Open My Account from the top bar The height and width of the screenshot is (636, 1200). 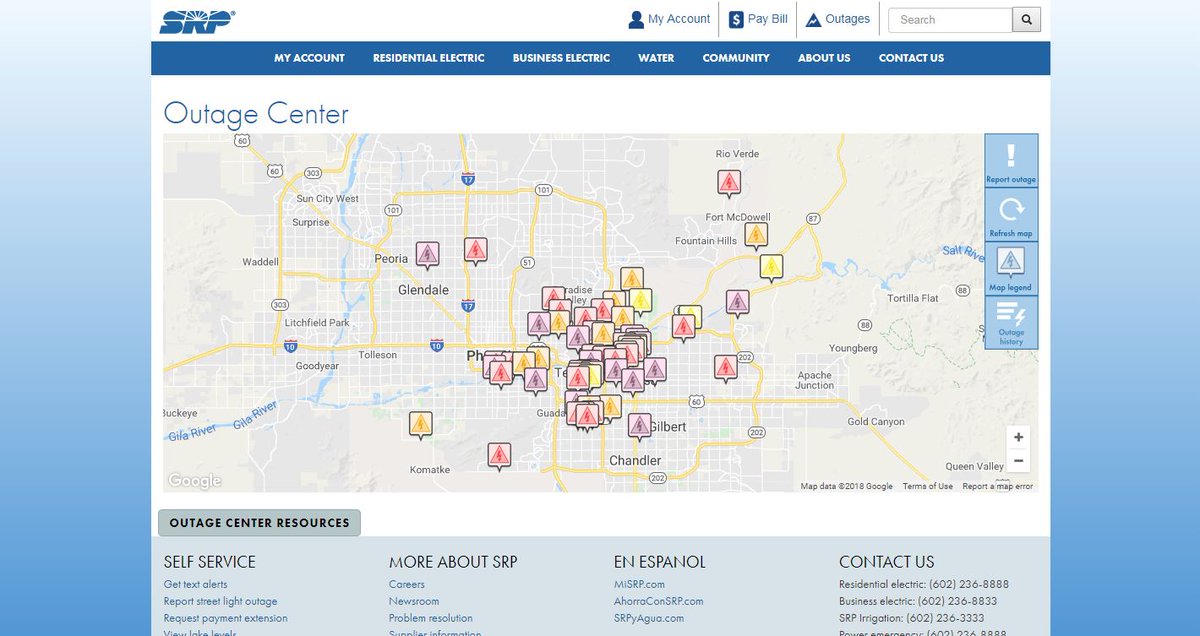(x=669, y=19)
